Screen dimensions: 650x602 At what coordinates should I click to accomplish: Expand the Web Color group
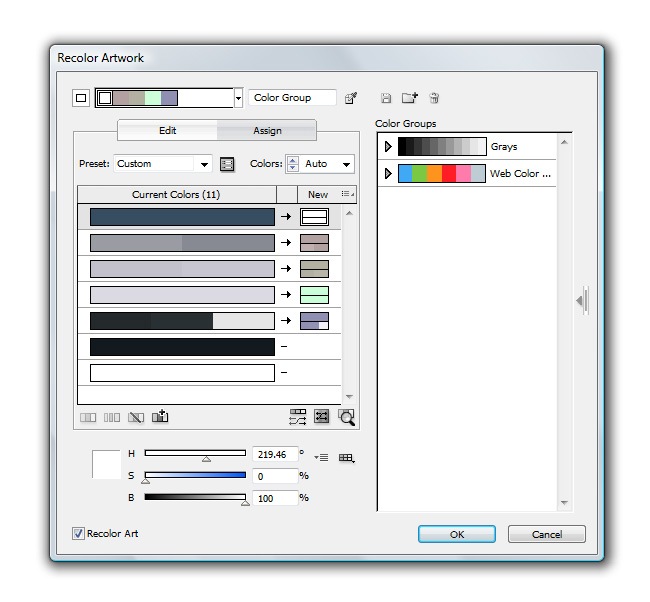click(388, 174)
